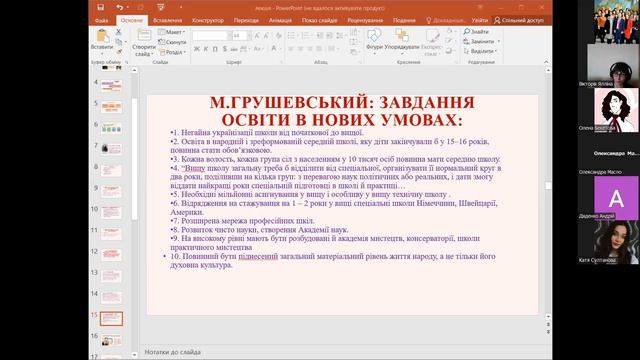Open the quick access toolbar customize arrow
Image resolution: width=640 pixels, height=360 pixels.
pos(181,7)
